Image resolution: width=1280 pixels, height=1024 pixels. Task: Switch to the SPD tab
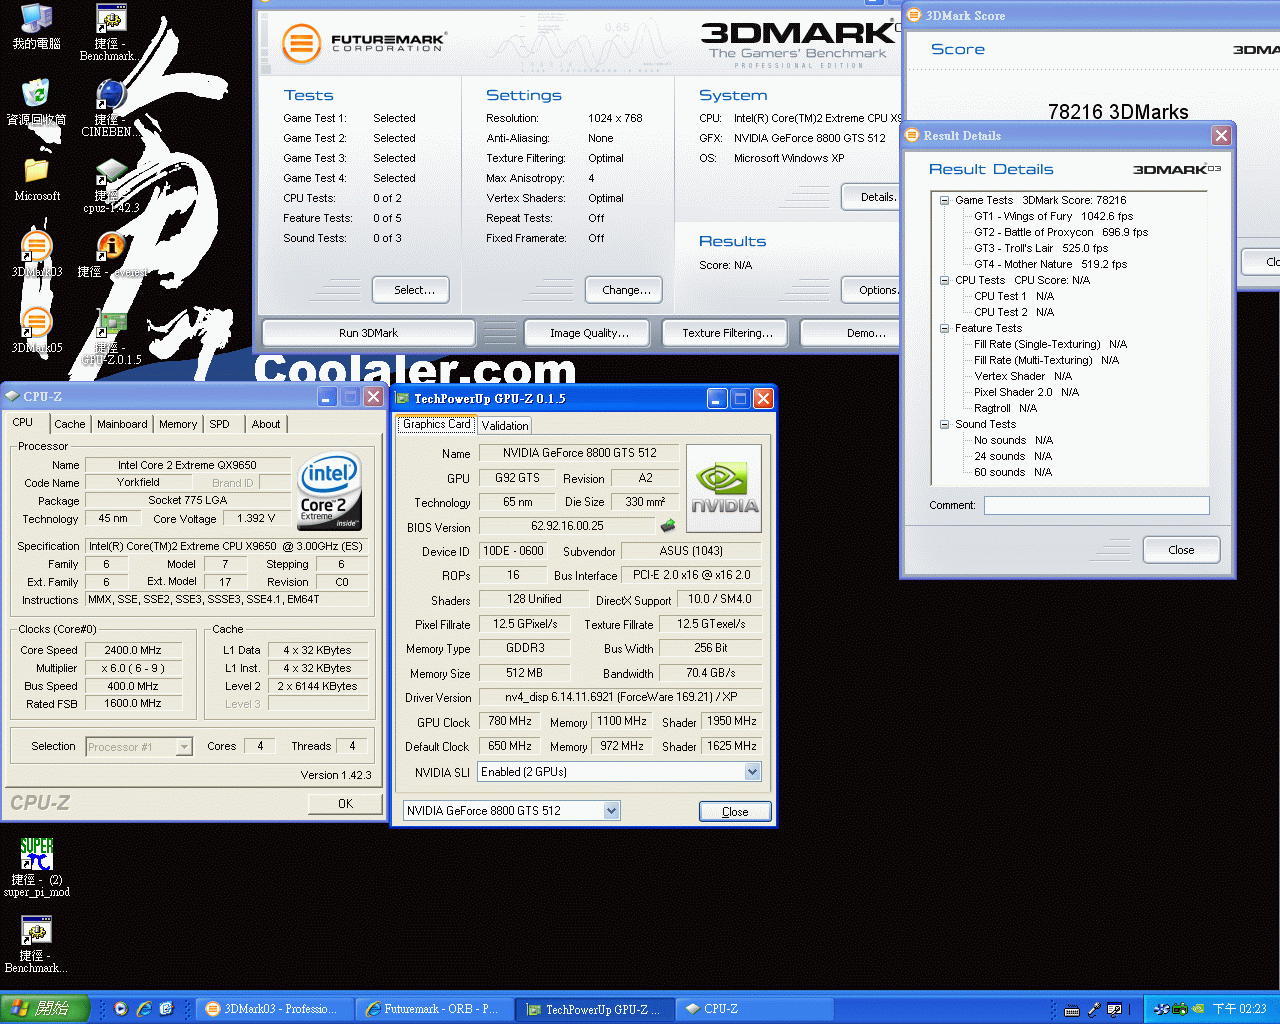pyautogui.click(x=219, y=424)
